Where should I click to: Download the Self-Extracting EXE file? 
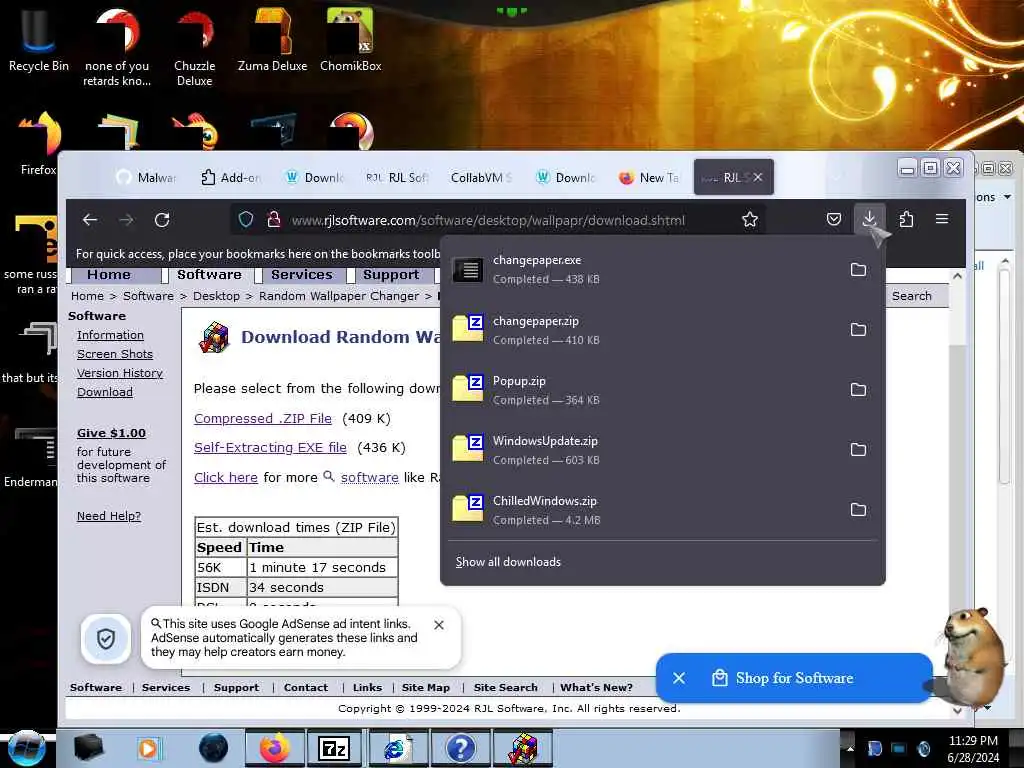270,447
